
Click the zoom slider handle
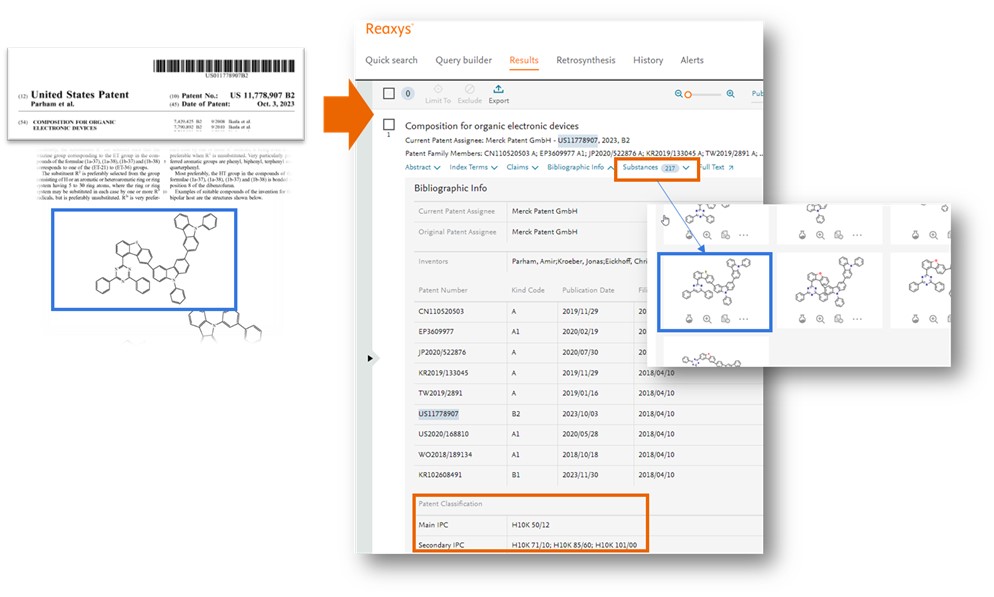pyautogui.click(x=688, y=94)
